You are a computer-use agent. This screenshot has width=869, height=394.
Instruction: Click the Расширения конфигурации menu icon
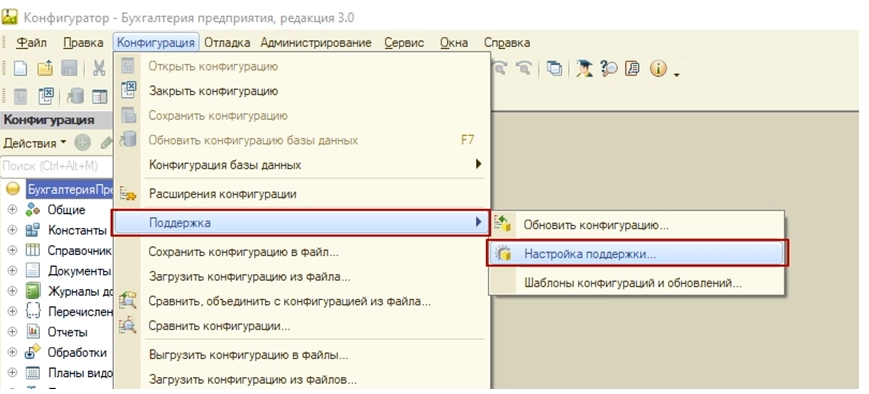(129, 195)
